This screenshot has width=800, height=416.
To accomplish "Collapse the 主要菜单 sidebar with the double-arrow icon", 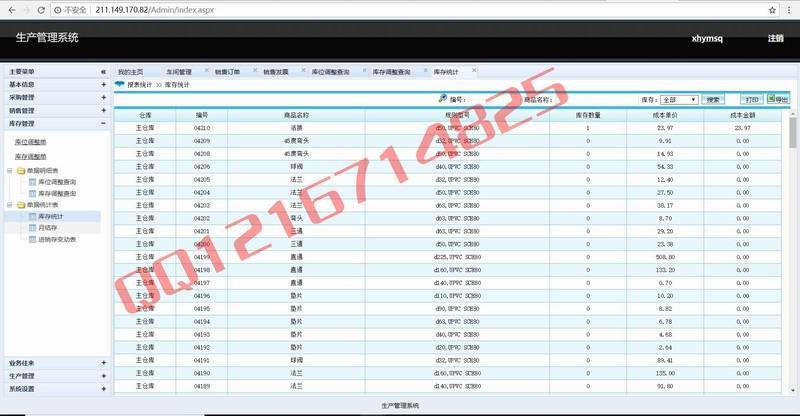I will pyautogui.click(x=103, y=72).
